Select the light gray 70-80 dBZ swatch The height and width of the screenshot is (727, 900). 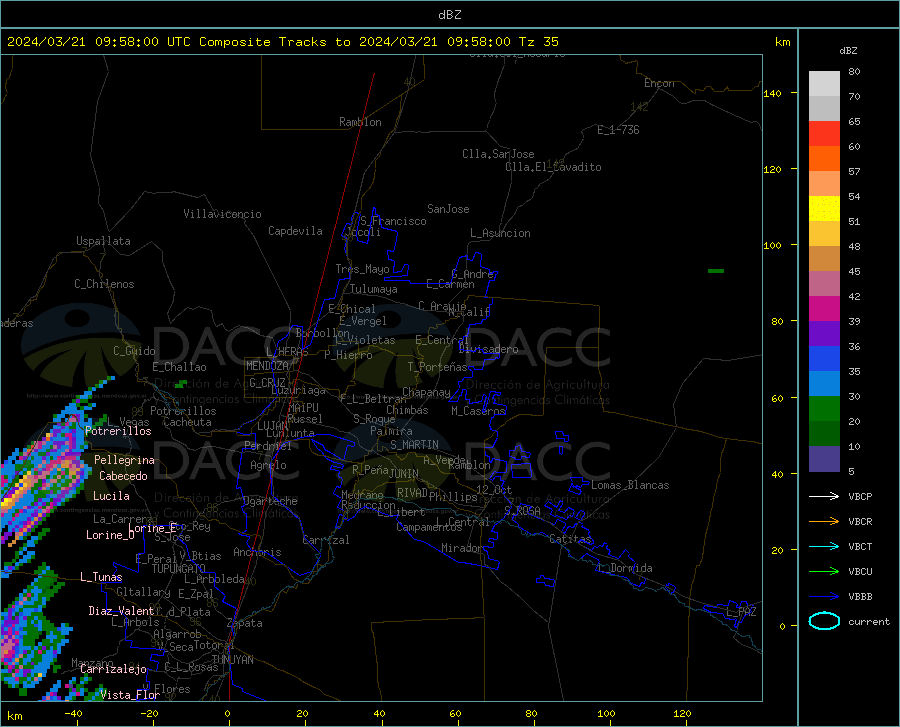coord(824,84)
